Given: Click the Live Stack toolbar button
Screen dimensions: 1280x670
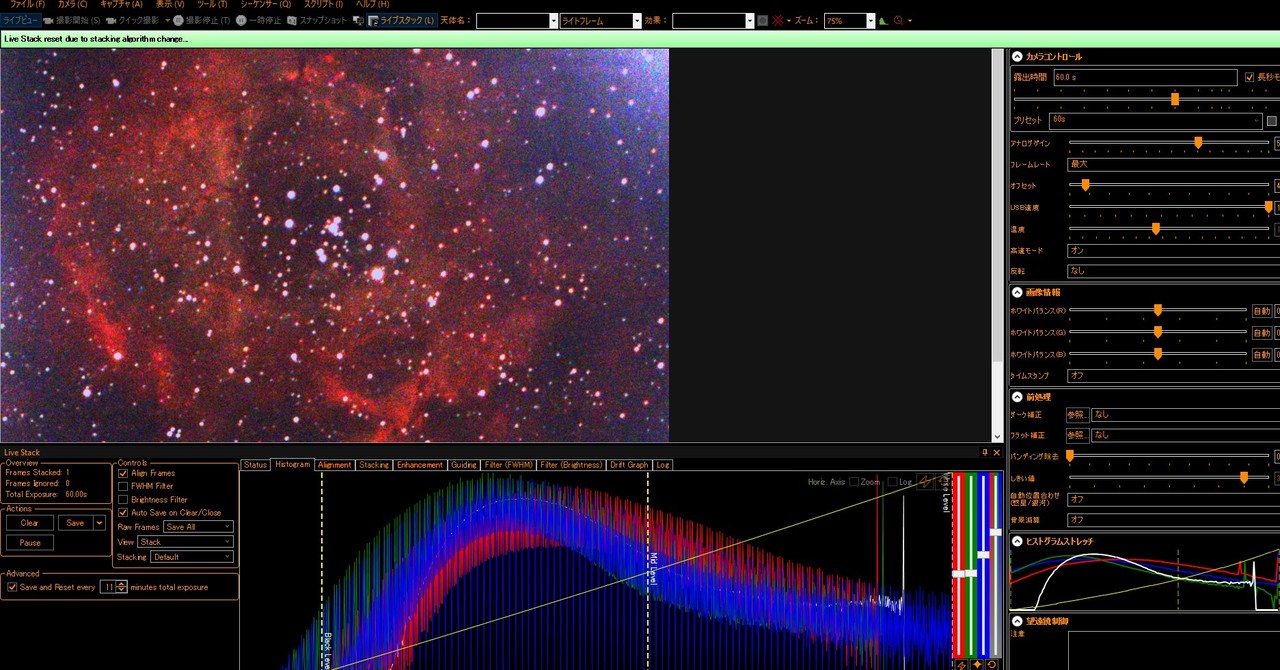Looking at the screenshot, I should [x=400, y=21].
